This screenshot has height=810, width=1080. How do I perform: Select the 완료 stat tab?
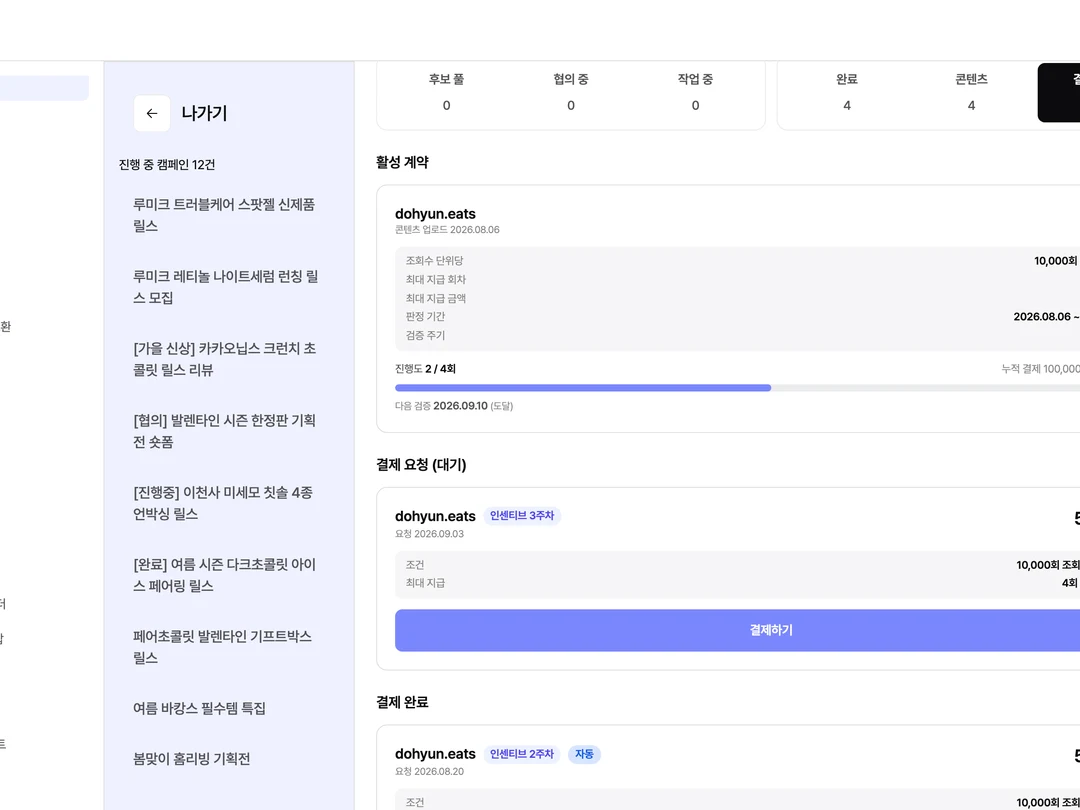(847, 92)
